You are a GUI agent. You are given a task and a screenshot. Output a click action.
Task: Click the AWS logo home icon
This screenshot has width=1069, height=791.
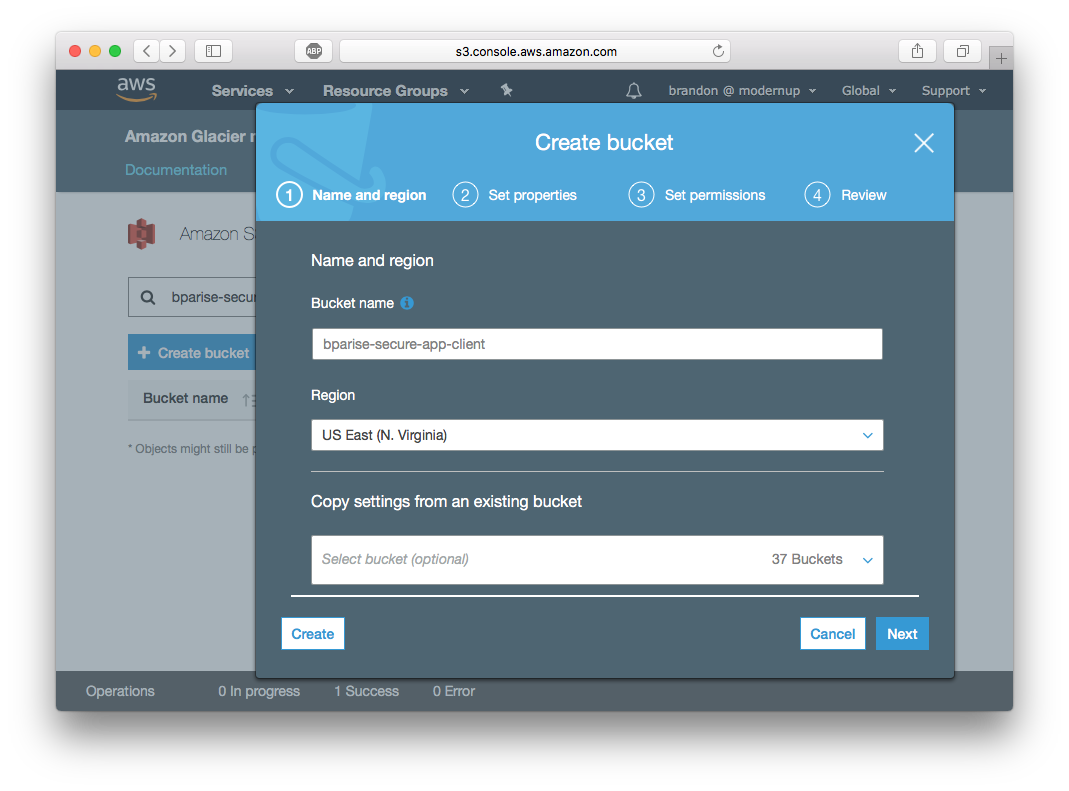coord(136,89)
